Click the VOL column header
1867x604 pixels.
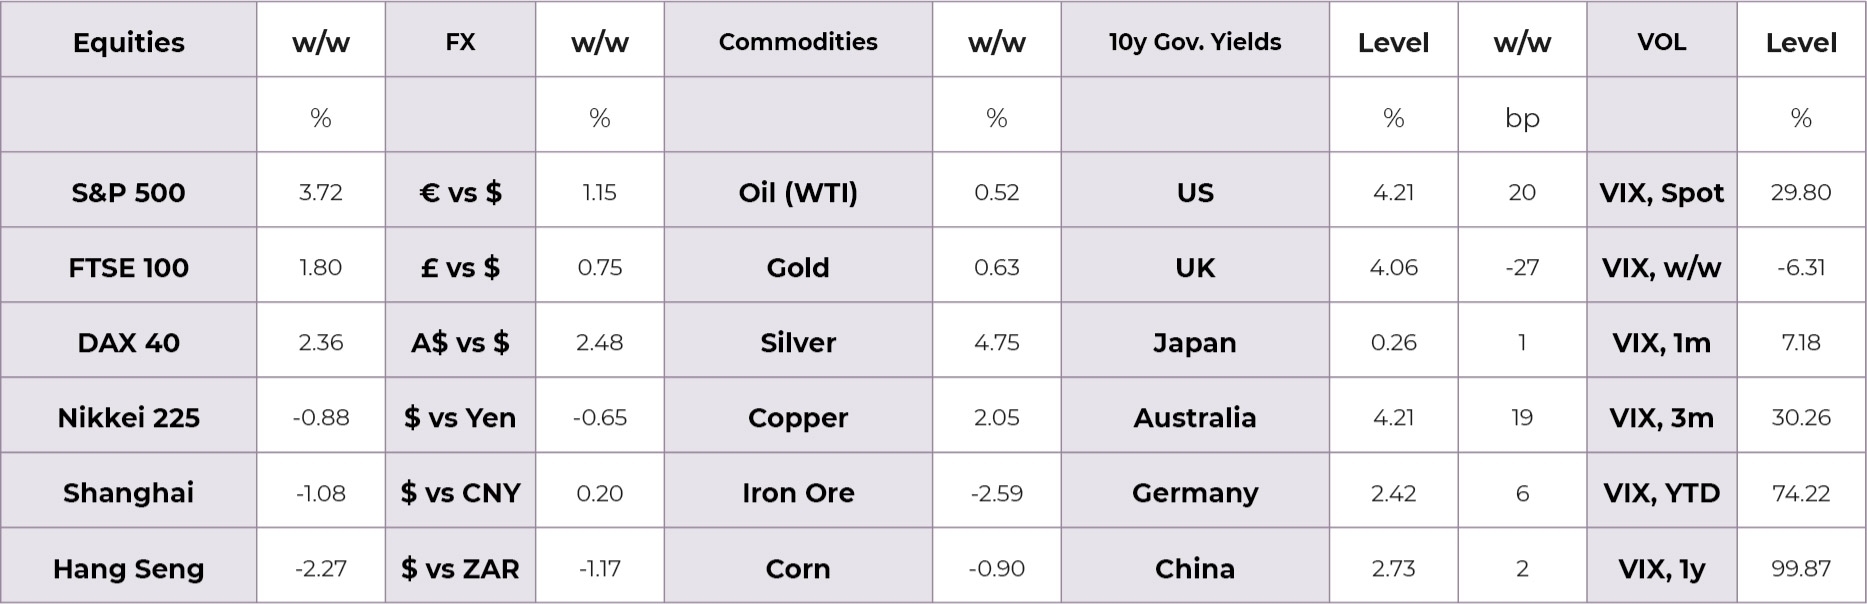click(x=1661, y=42)
